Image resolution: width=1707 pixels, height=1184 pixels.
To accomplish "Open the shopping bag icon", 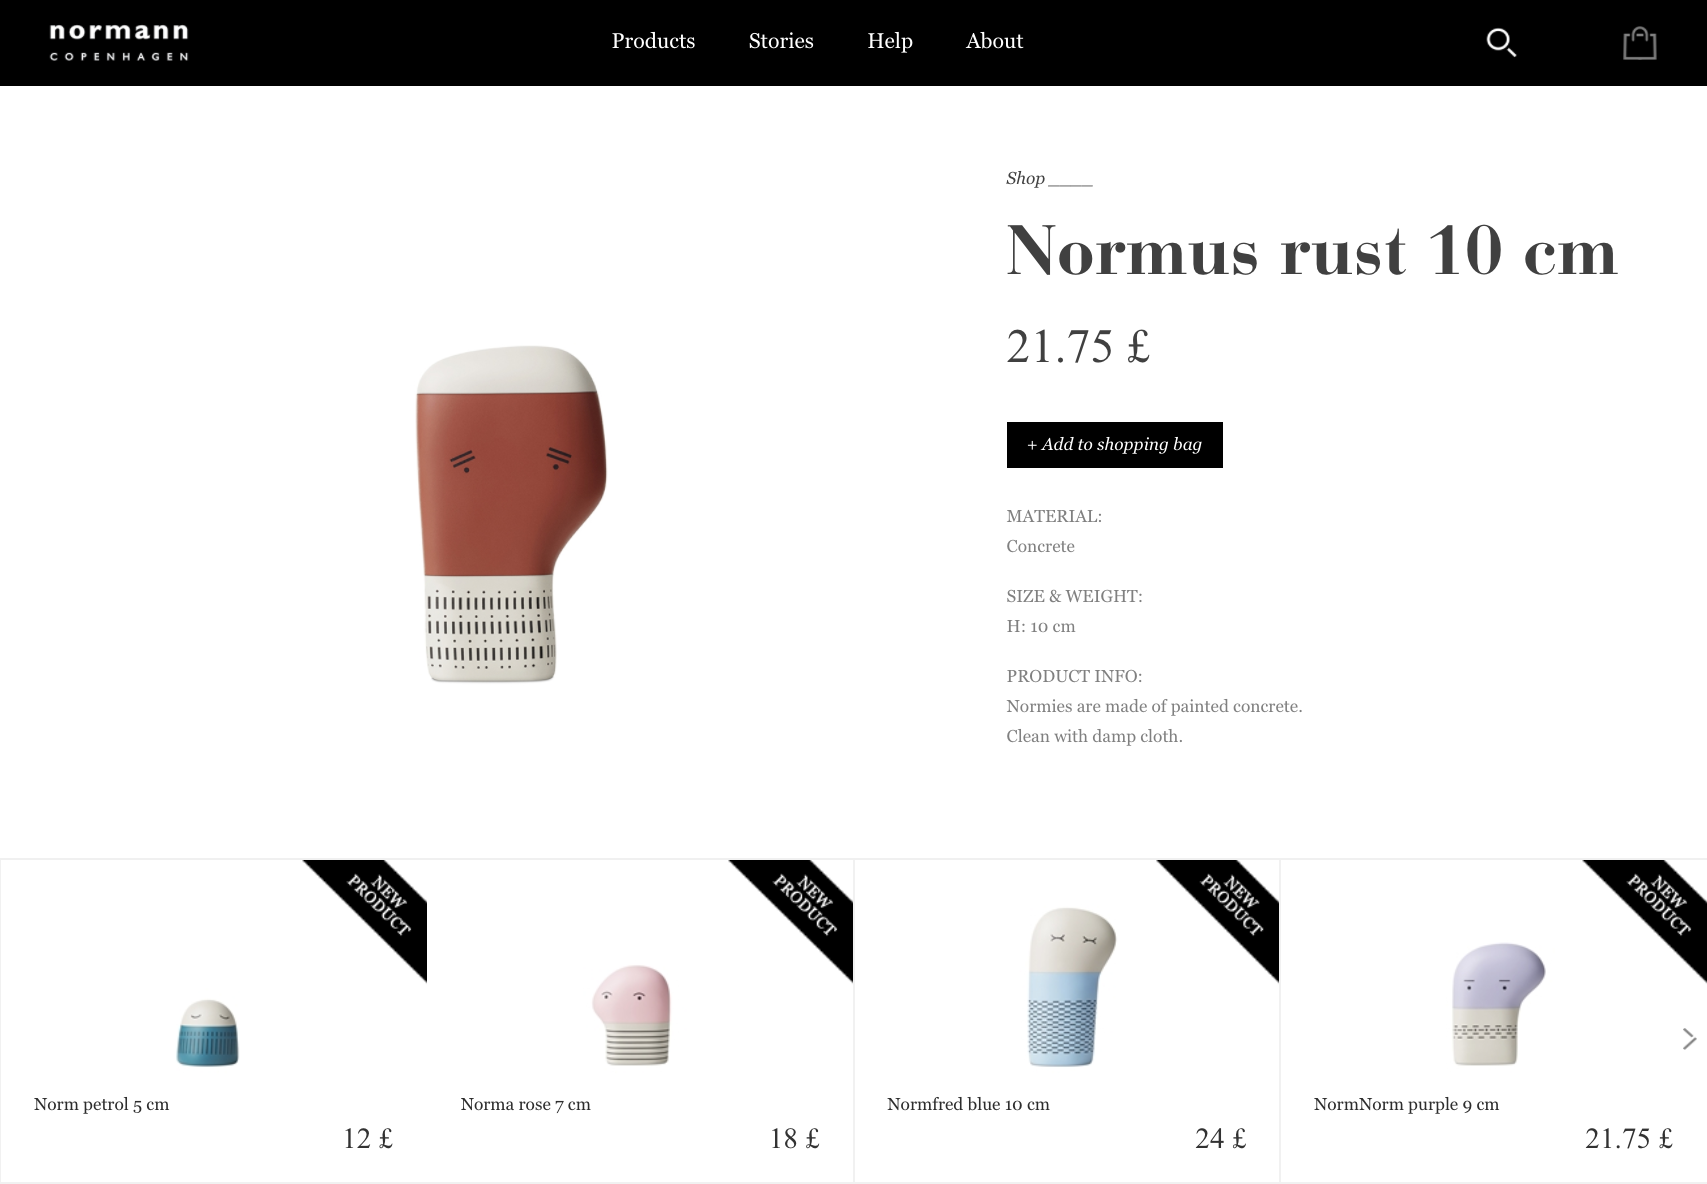I will pyautogui.click(x=1639, y=43).
